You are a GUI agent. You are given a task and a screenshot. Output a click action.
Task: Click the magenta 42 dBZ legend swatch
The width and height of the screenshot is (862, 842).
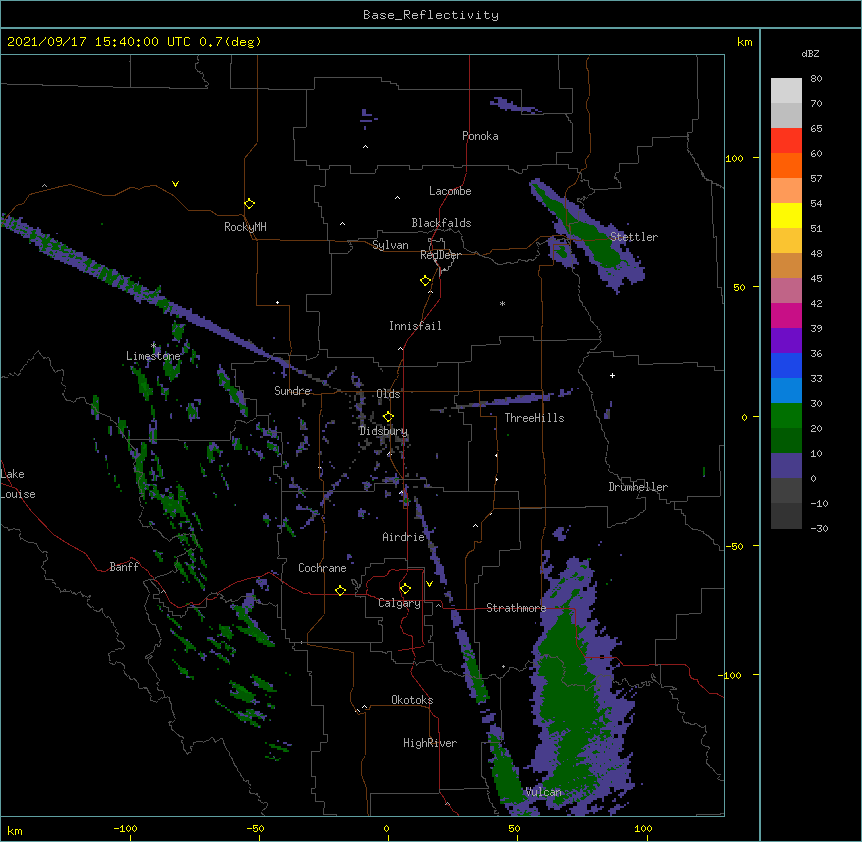coord(786,315)
